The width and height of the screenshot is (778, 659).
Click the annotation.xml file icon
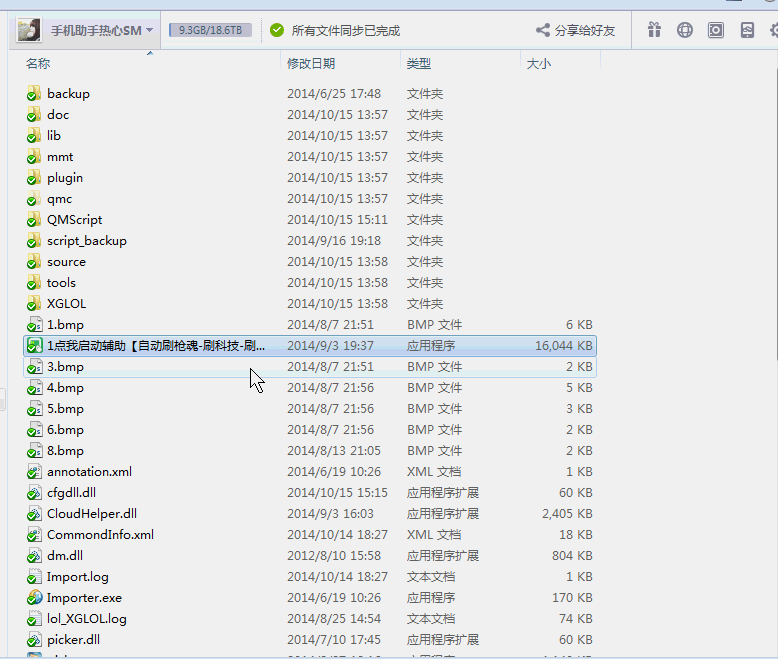34,471
